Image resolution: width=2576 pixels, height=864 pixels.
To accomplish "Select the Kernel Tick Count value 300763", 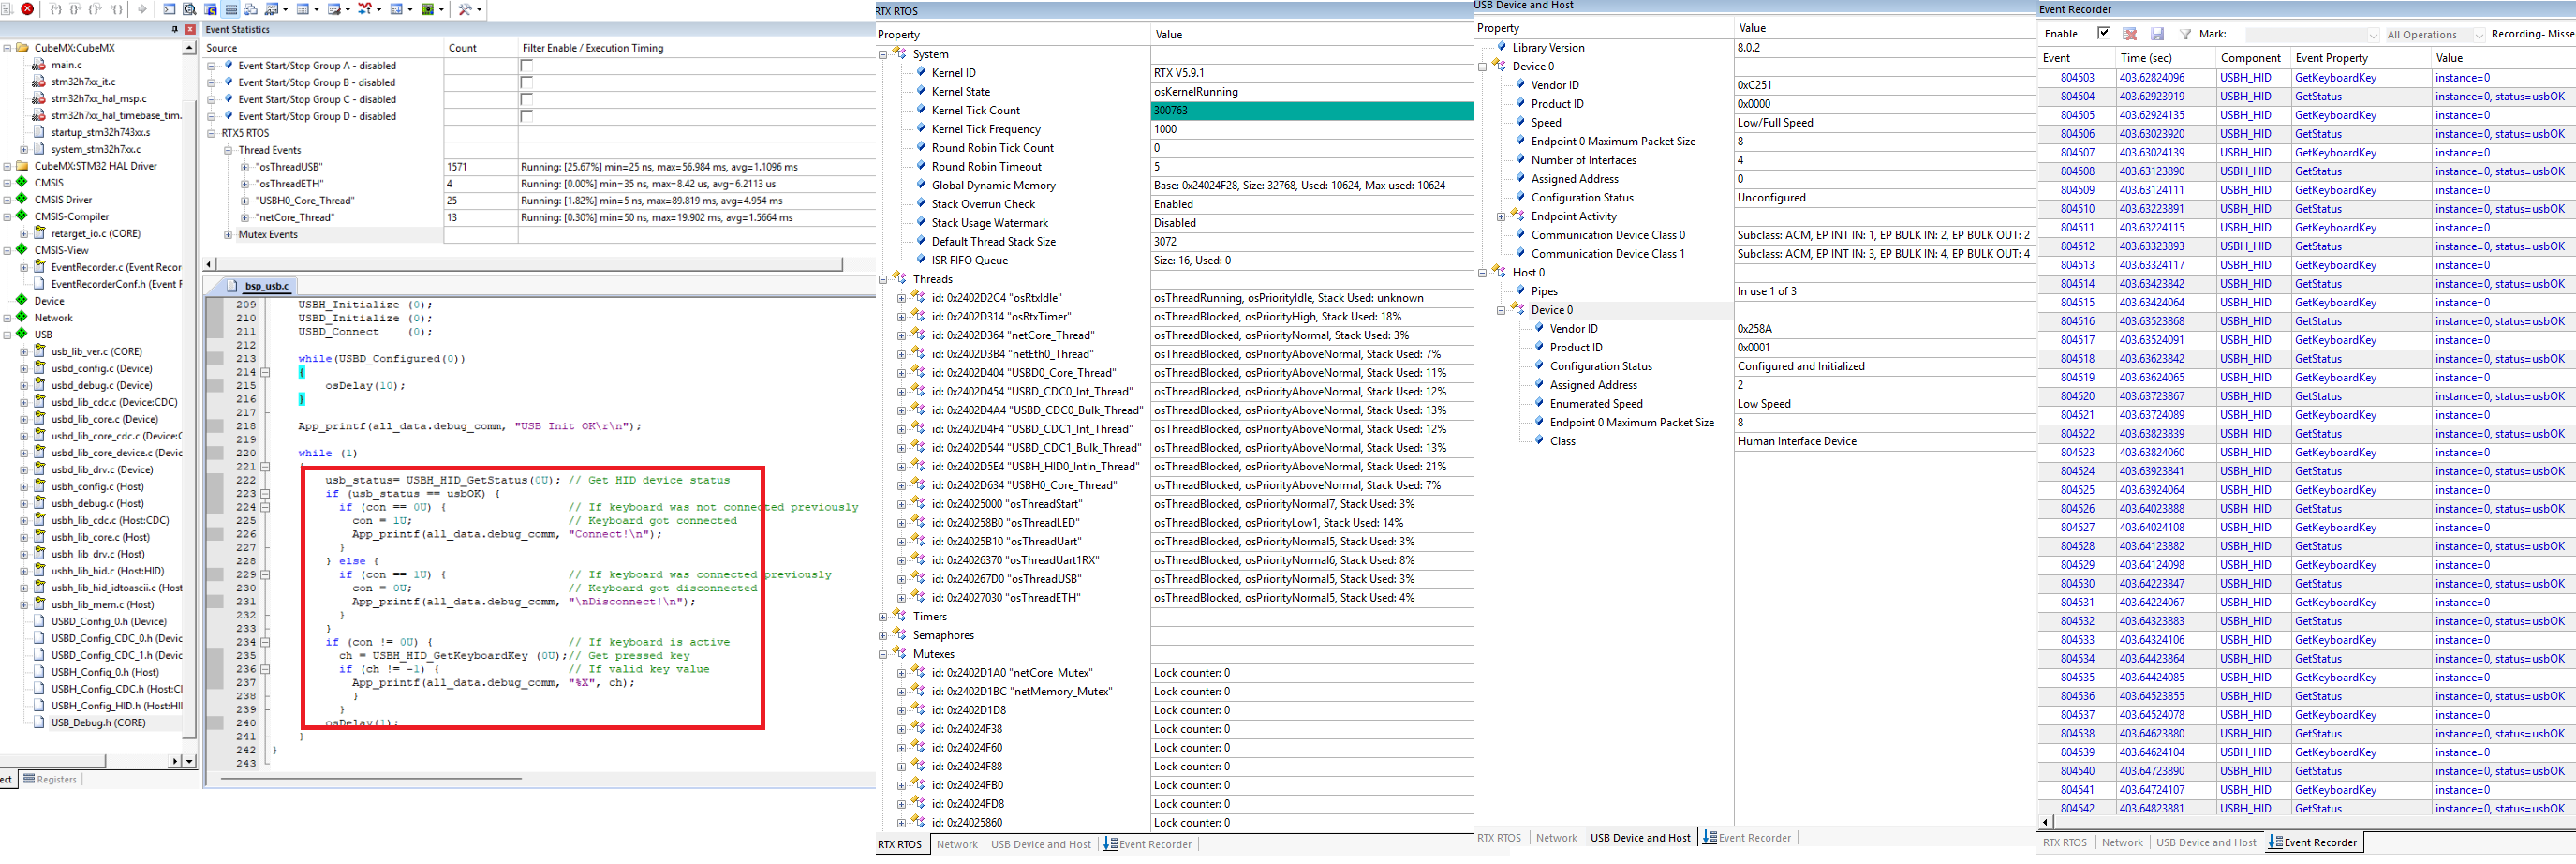I will click(1312, 111).
